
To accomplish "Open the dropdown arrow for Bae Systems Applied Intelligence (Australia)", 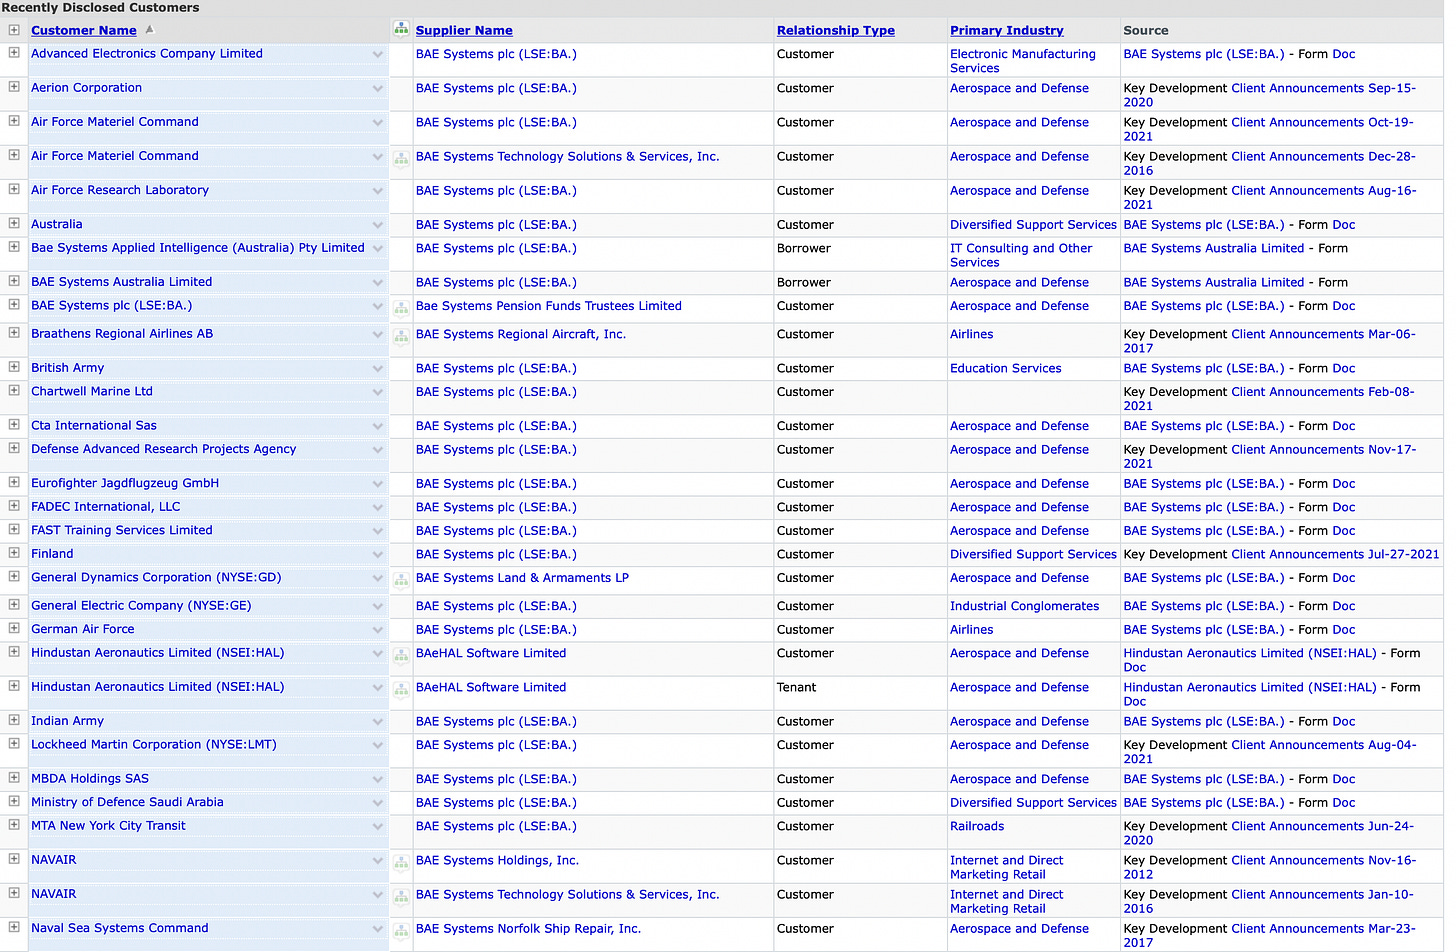I will [378, 249].
